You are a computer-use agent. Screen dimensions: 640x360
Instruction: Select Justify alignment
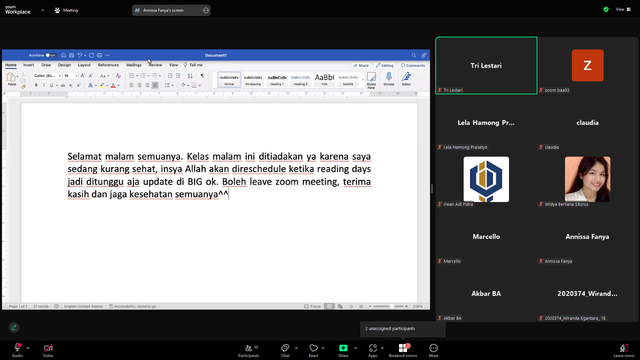click(155, 85)
